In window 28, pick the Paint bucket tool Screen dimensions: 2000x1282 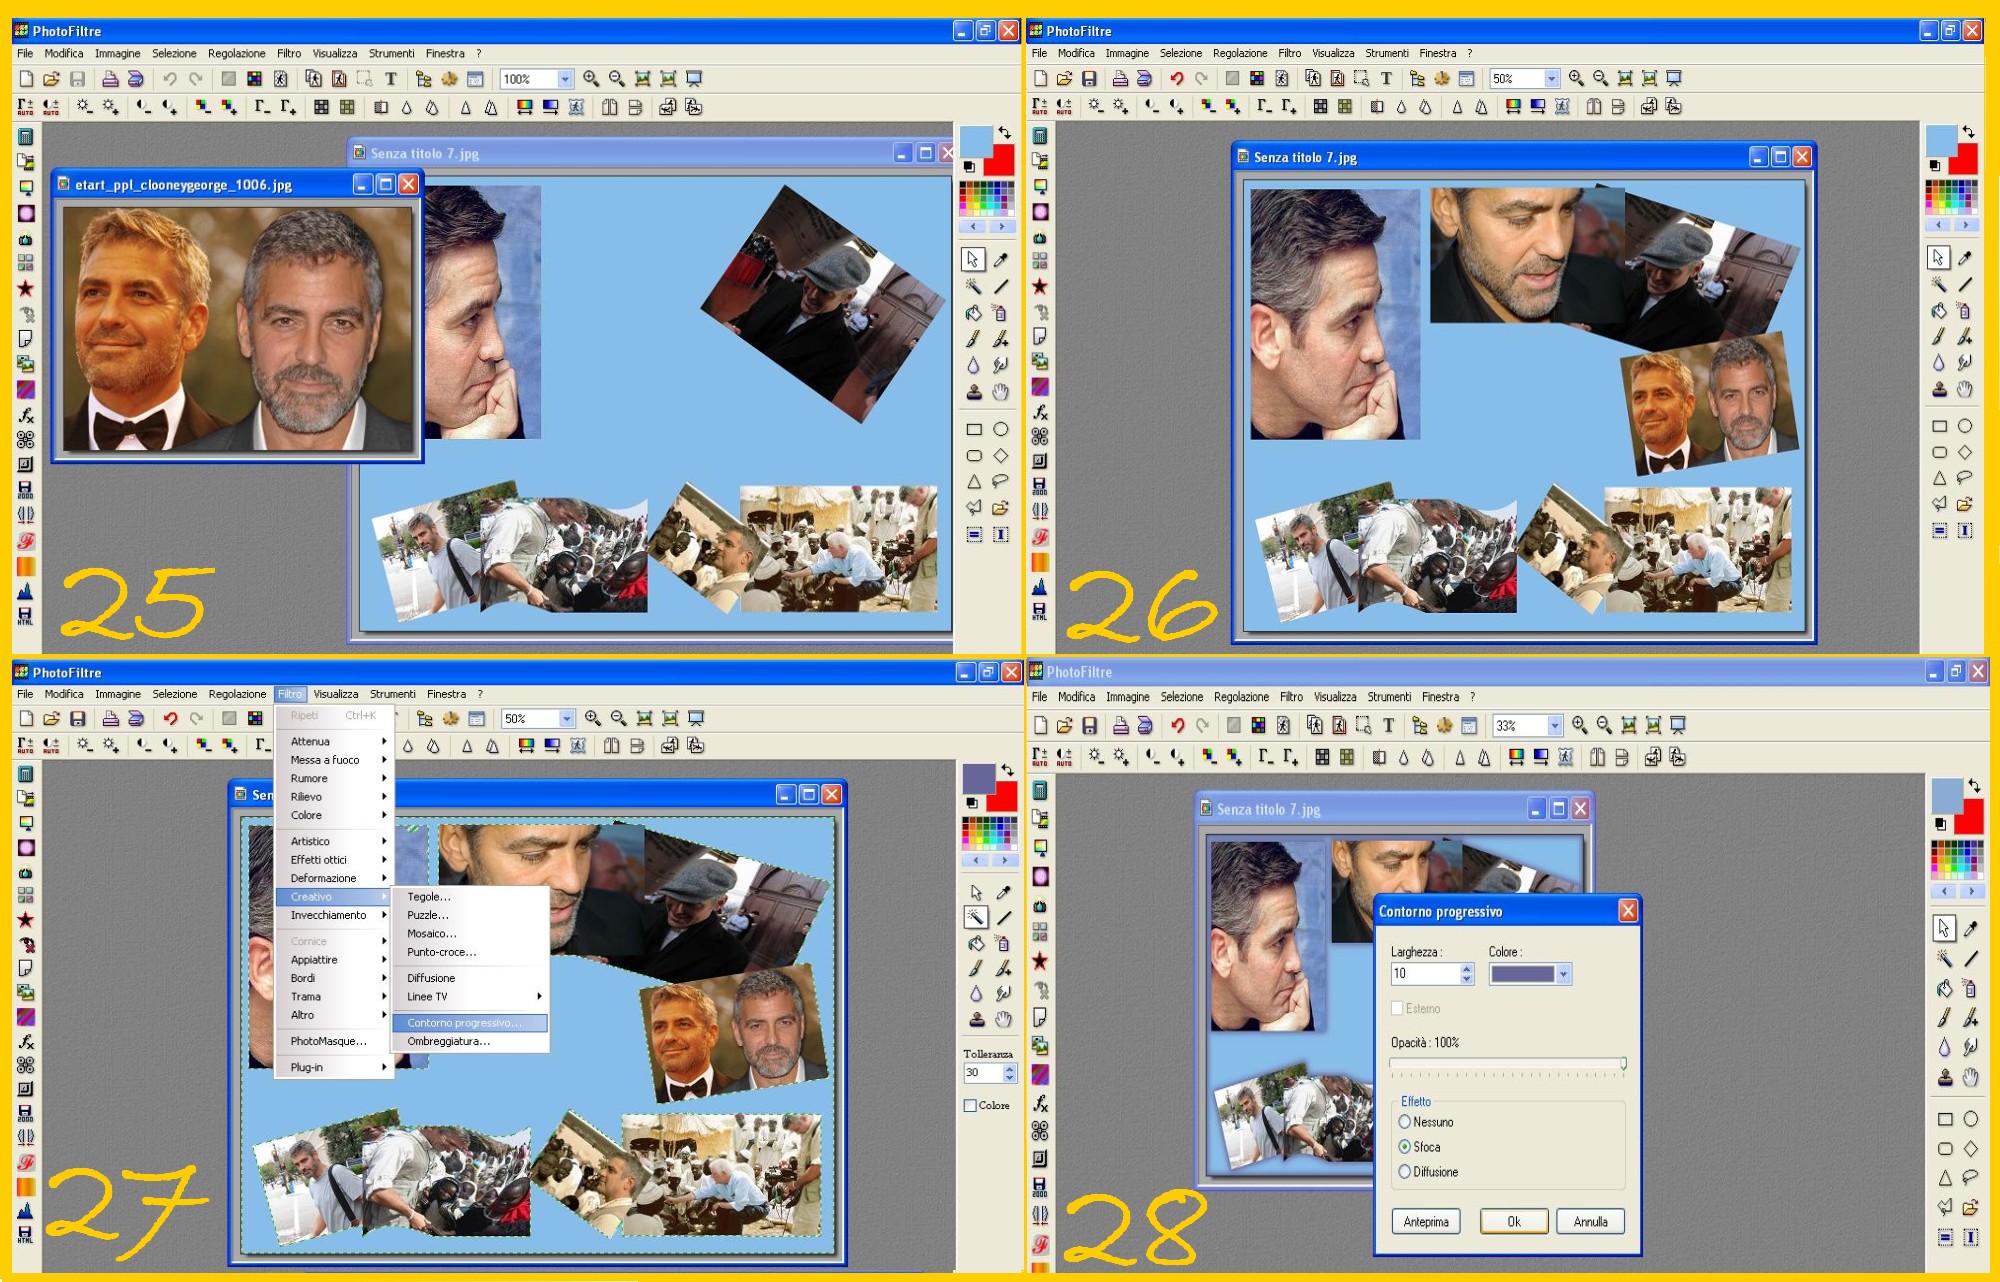coord(1944,989)
